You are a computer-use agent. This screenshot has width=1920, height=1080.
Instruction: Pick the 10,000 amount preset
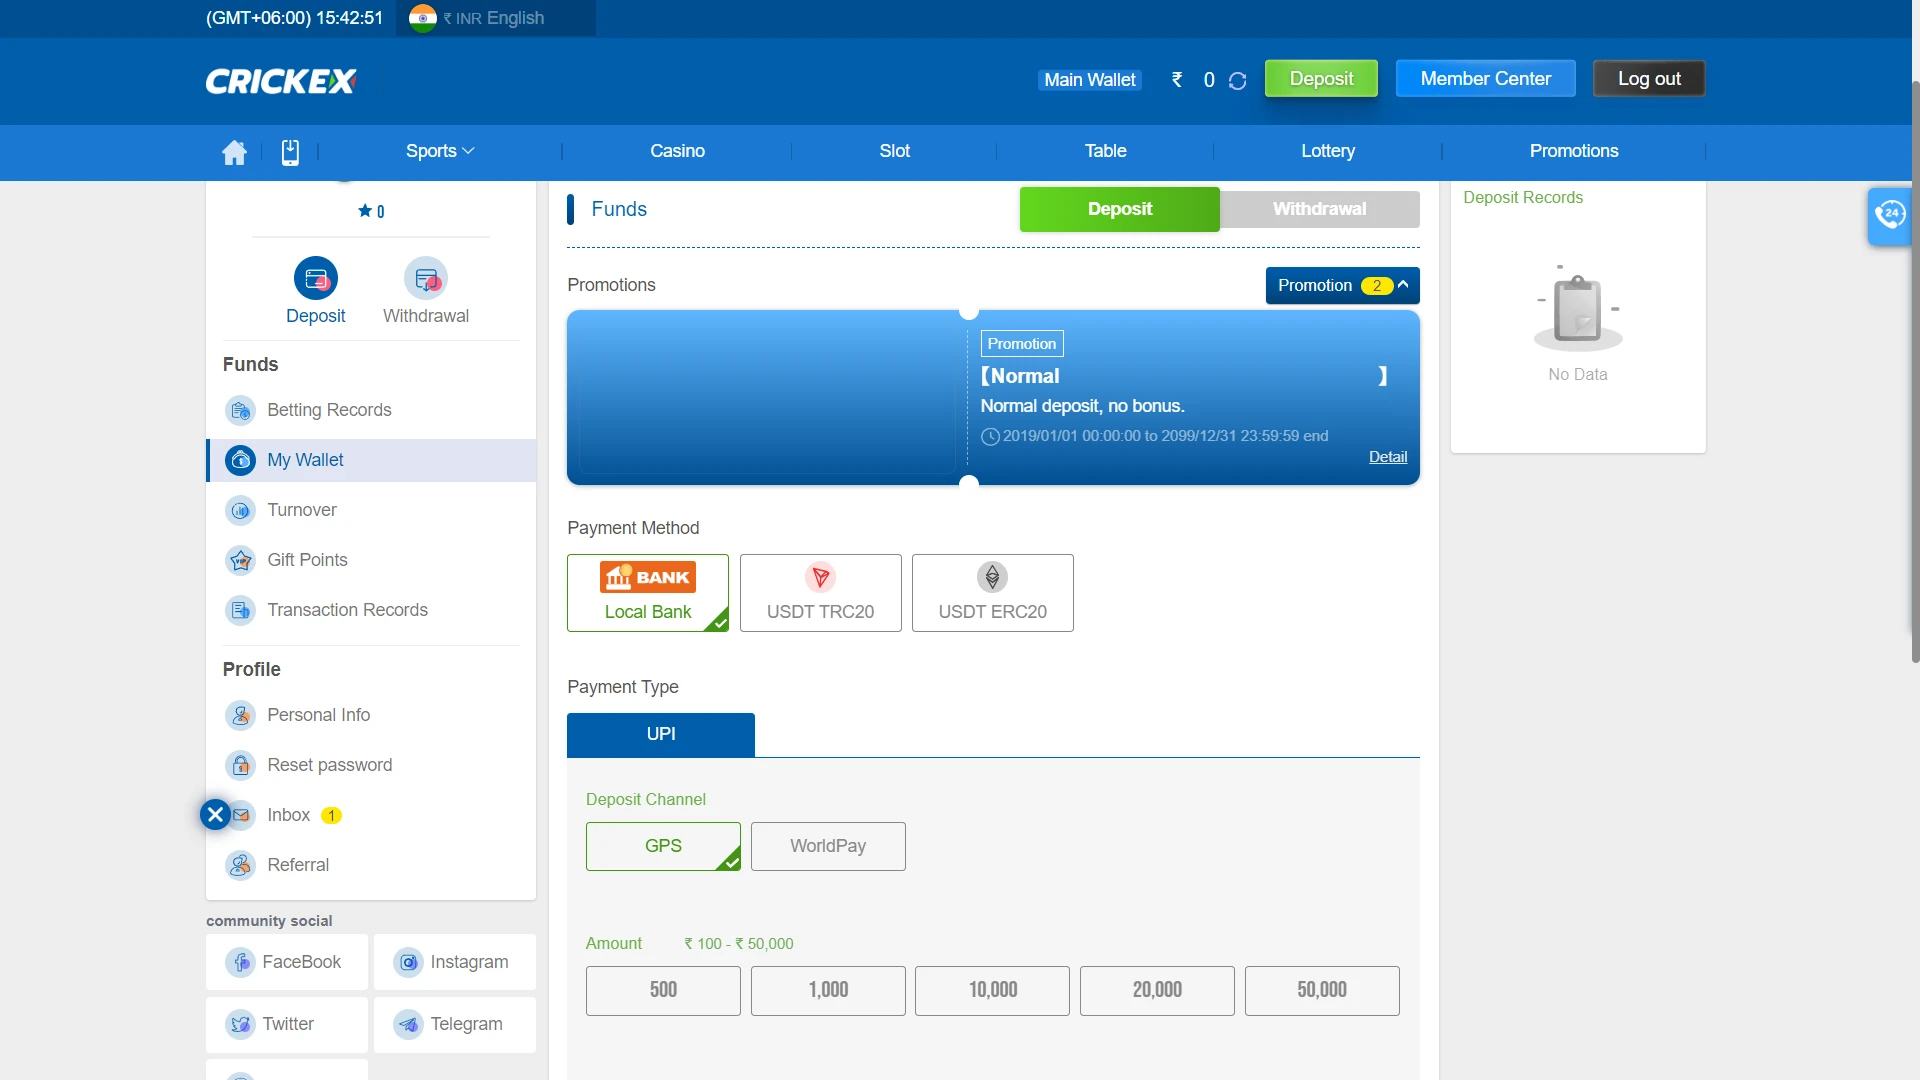click(x=992, y=990)
